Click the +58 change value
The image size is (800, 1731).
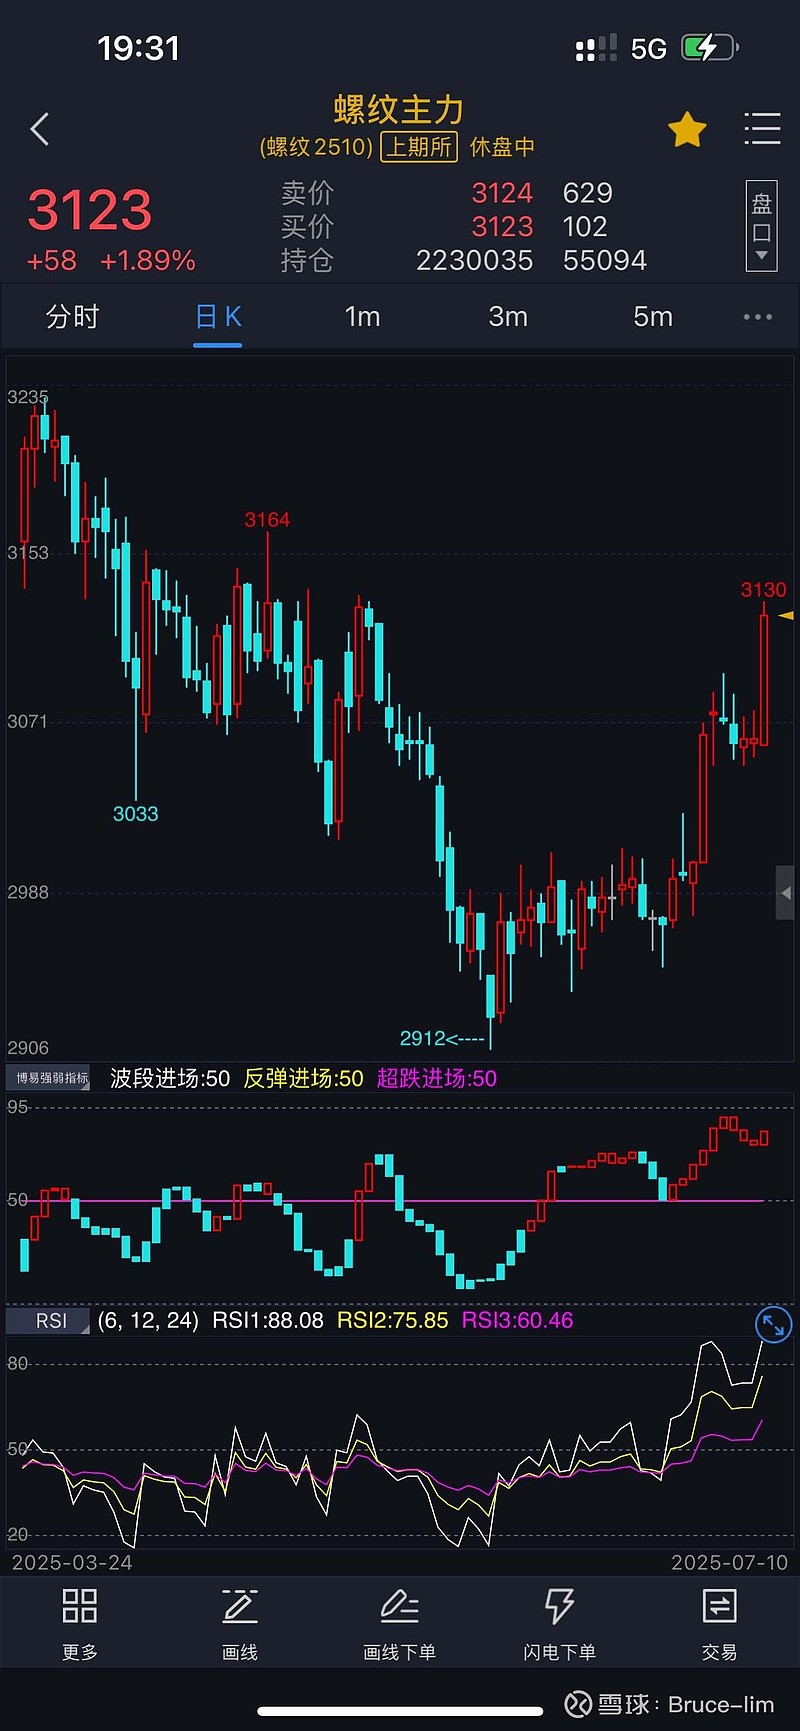click(x=52, y=261)
